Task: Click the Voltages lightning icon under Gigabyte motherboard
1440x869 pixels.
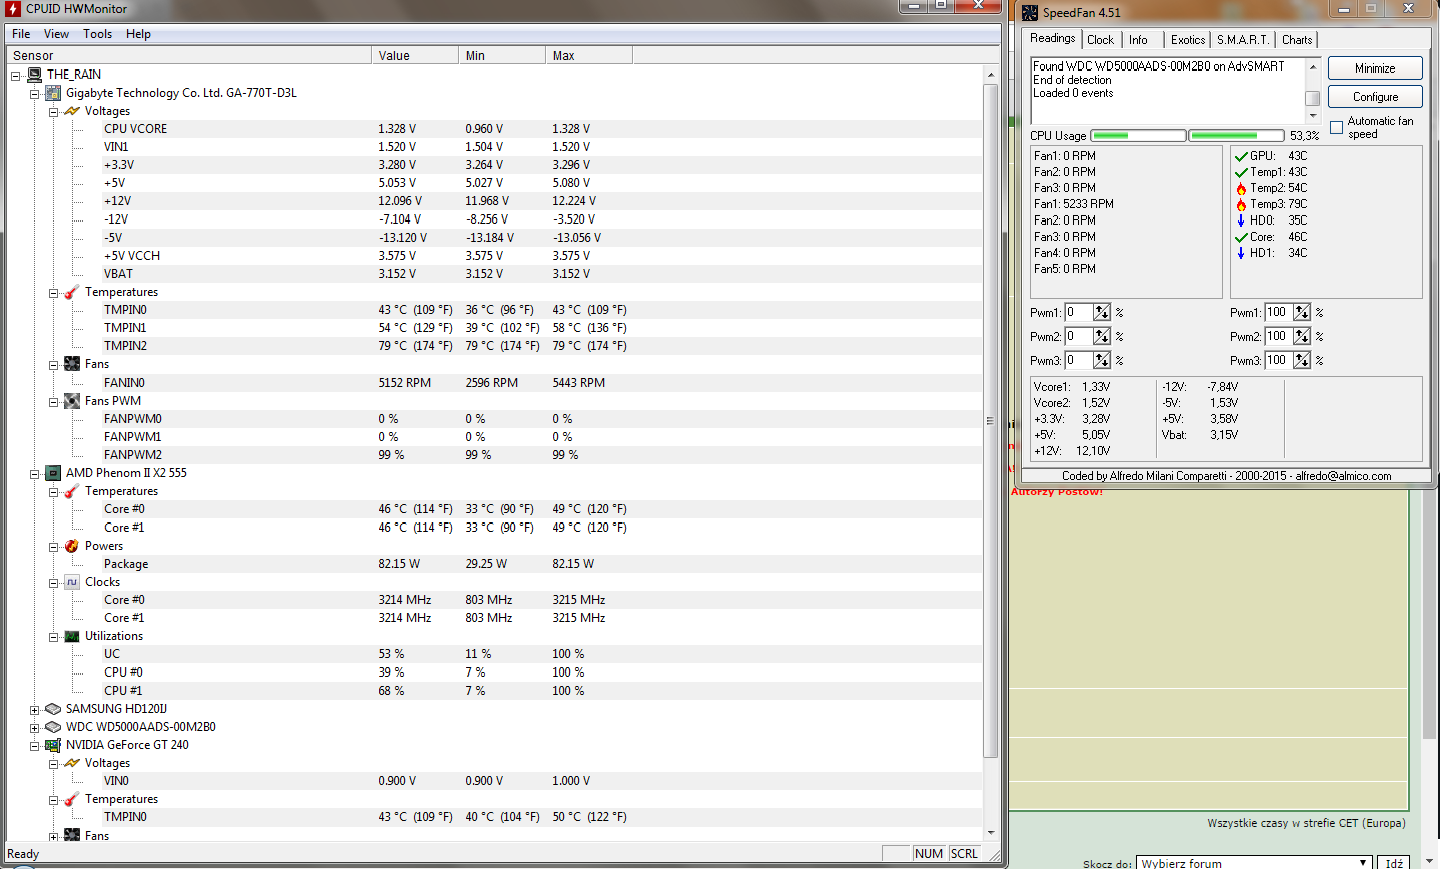Action: pyautogui.click(x=72, y=111)
